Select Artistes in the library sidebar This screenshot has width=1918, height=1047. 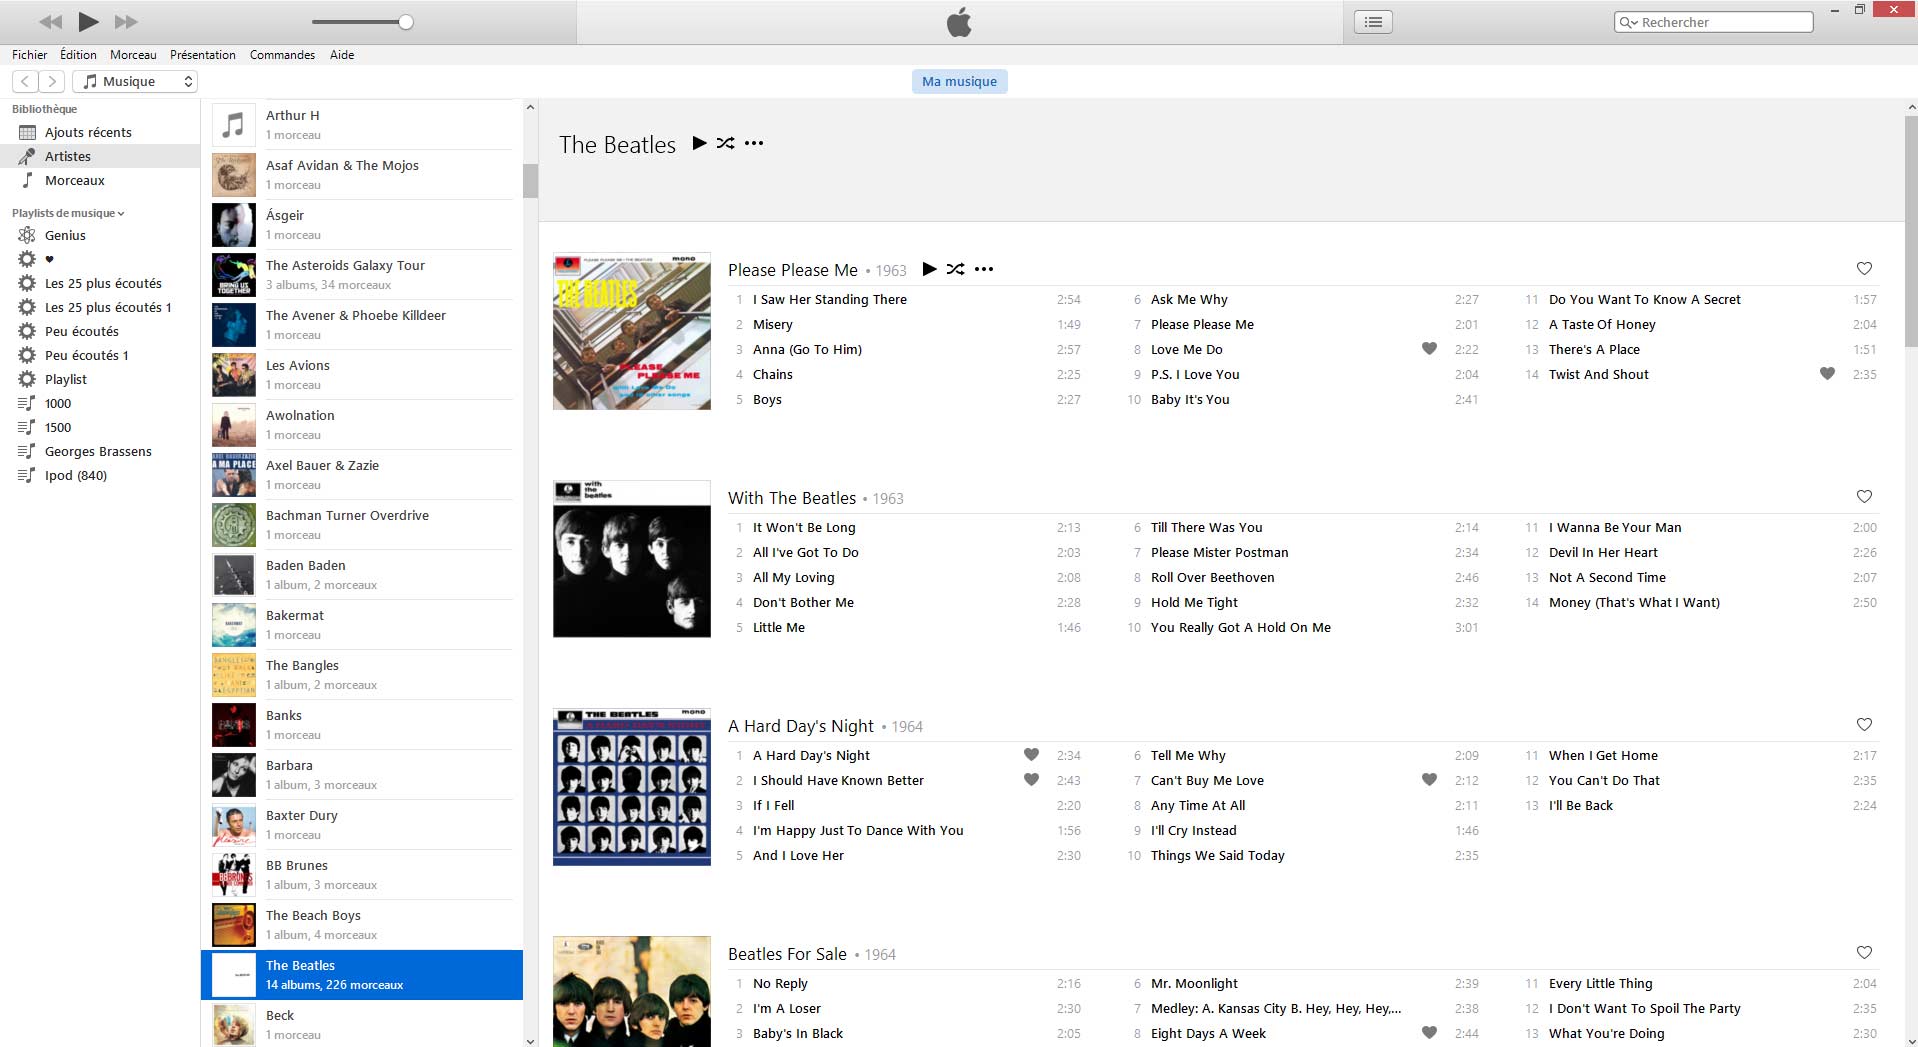click(x=100, y=156)
